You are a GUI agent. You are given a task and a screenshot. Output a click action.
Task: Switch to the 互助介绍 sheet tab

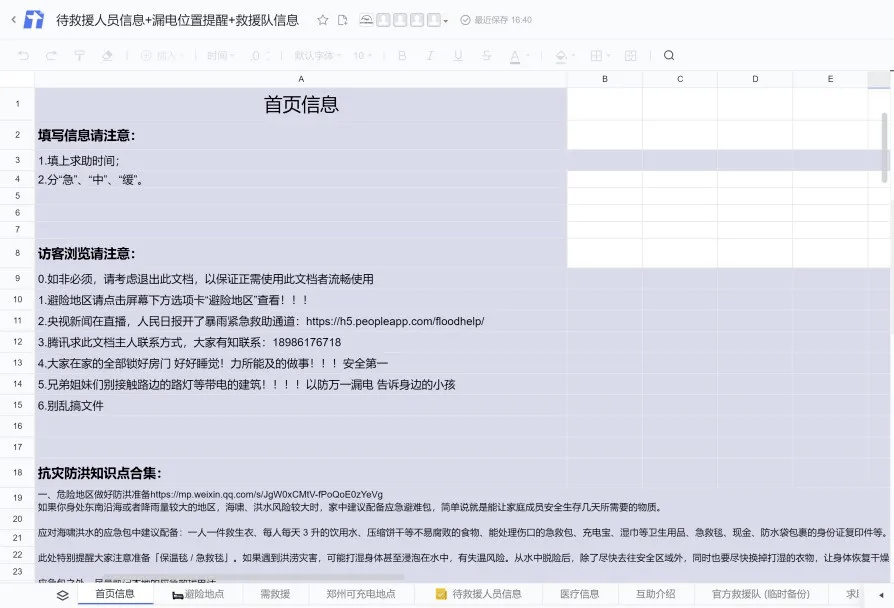click(656, 594)
